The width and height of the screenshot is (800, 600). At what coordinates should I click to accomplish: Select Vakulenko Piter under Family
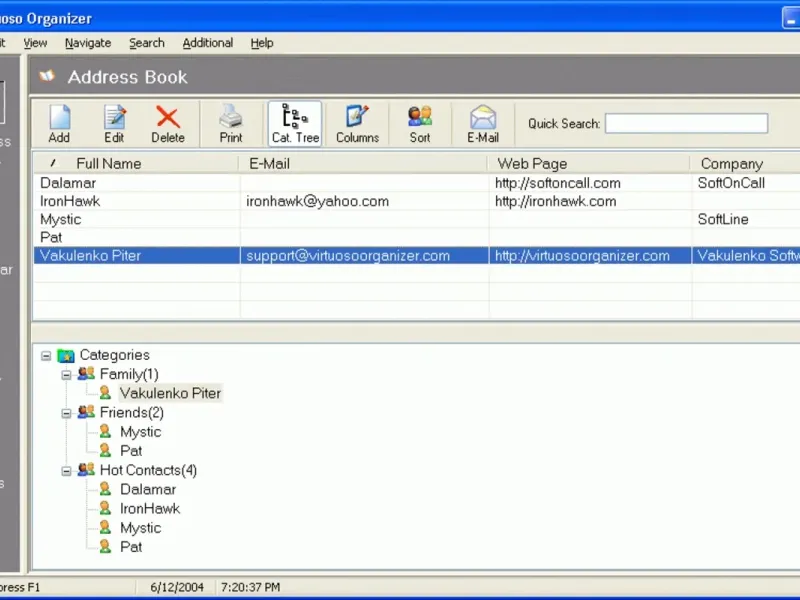[170, 393]
